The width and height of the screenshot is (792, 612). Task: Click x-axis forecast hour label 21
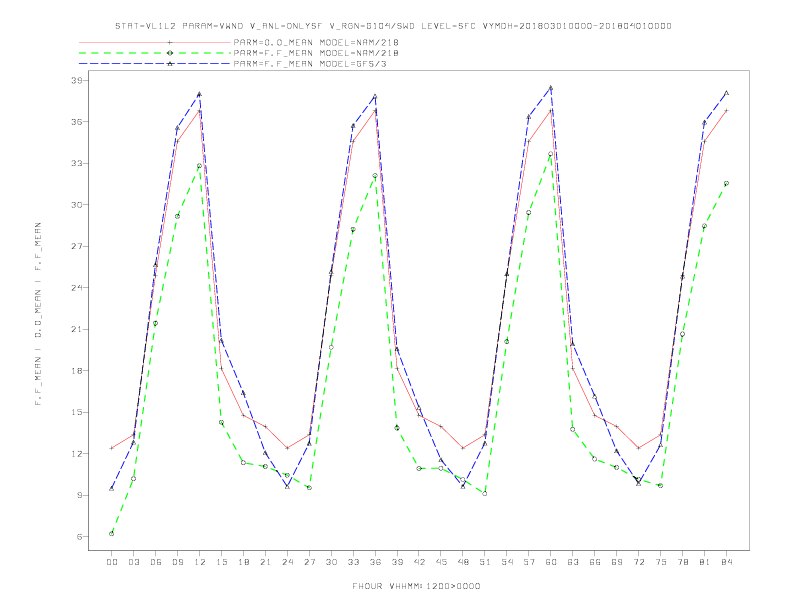coord(265,562)
